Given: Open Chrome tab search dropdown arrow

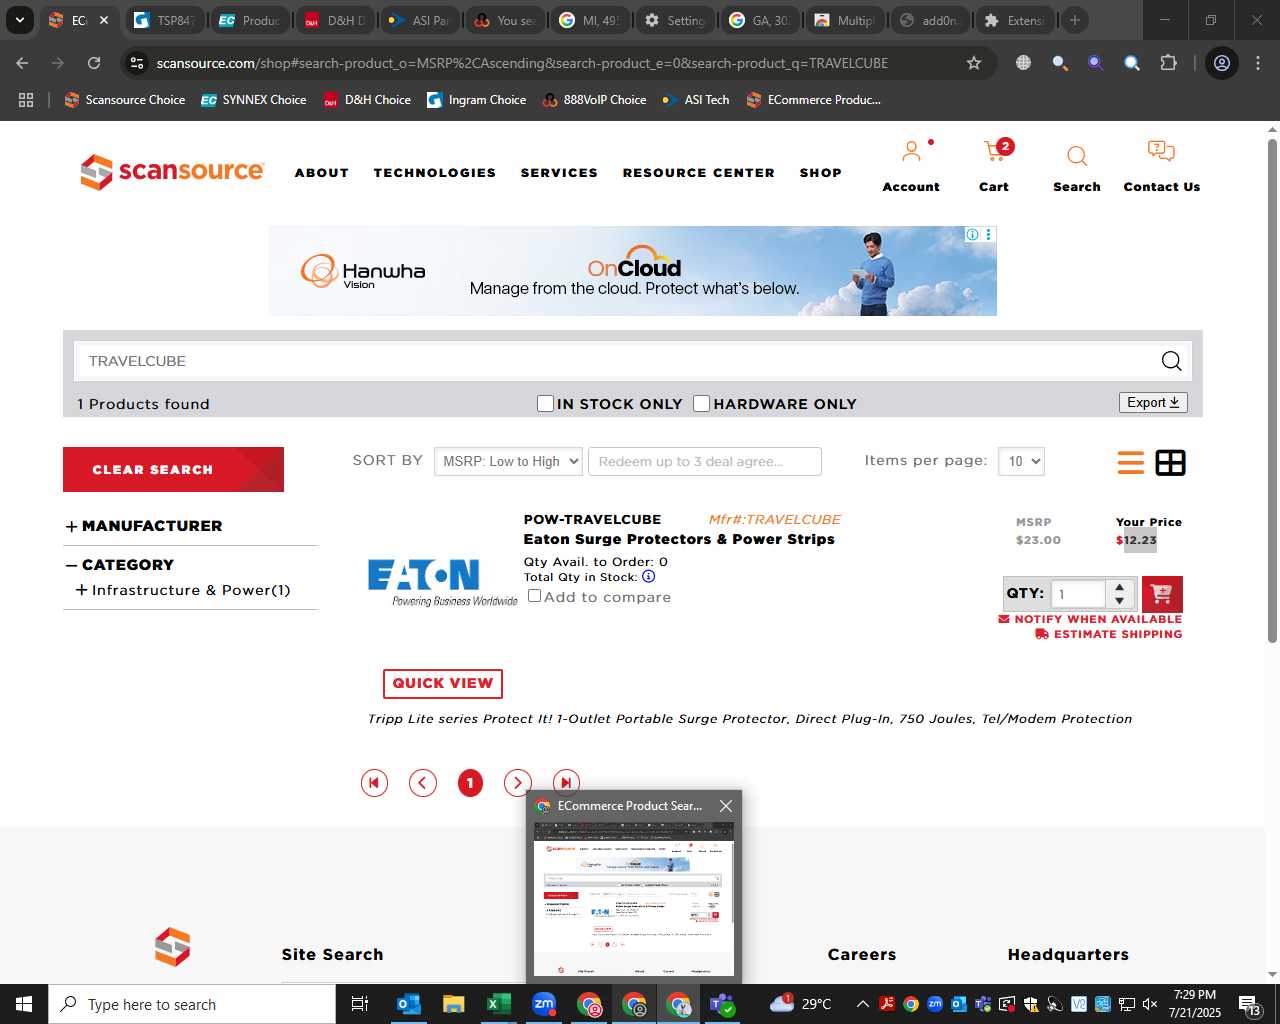Looking at the screenshot, I should click(19, 20).
